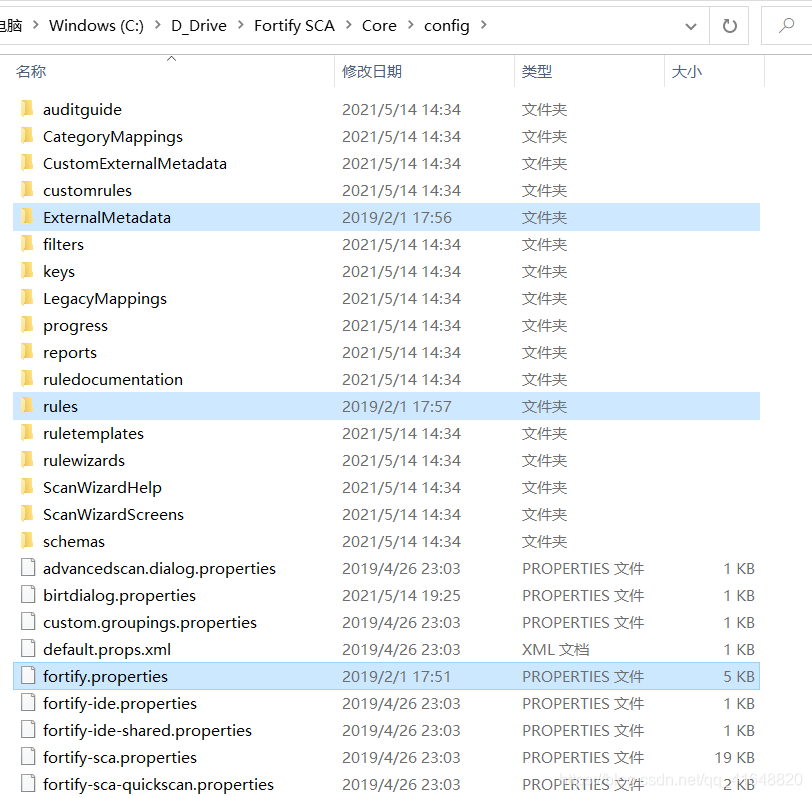
Task: Select the ruledocumentation folder icon
Action: pos(27,379)
